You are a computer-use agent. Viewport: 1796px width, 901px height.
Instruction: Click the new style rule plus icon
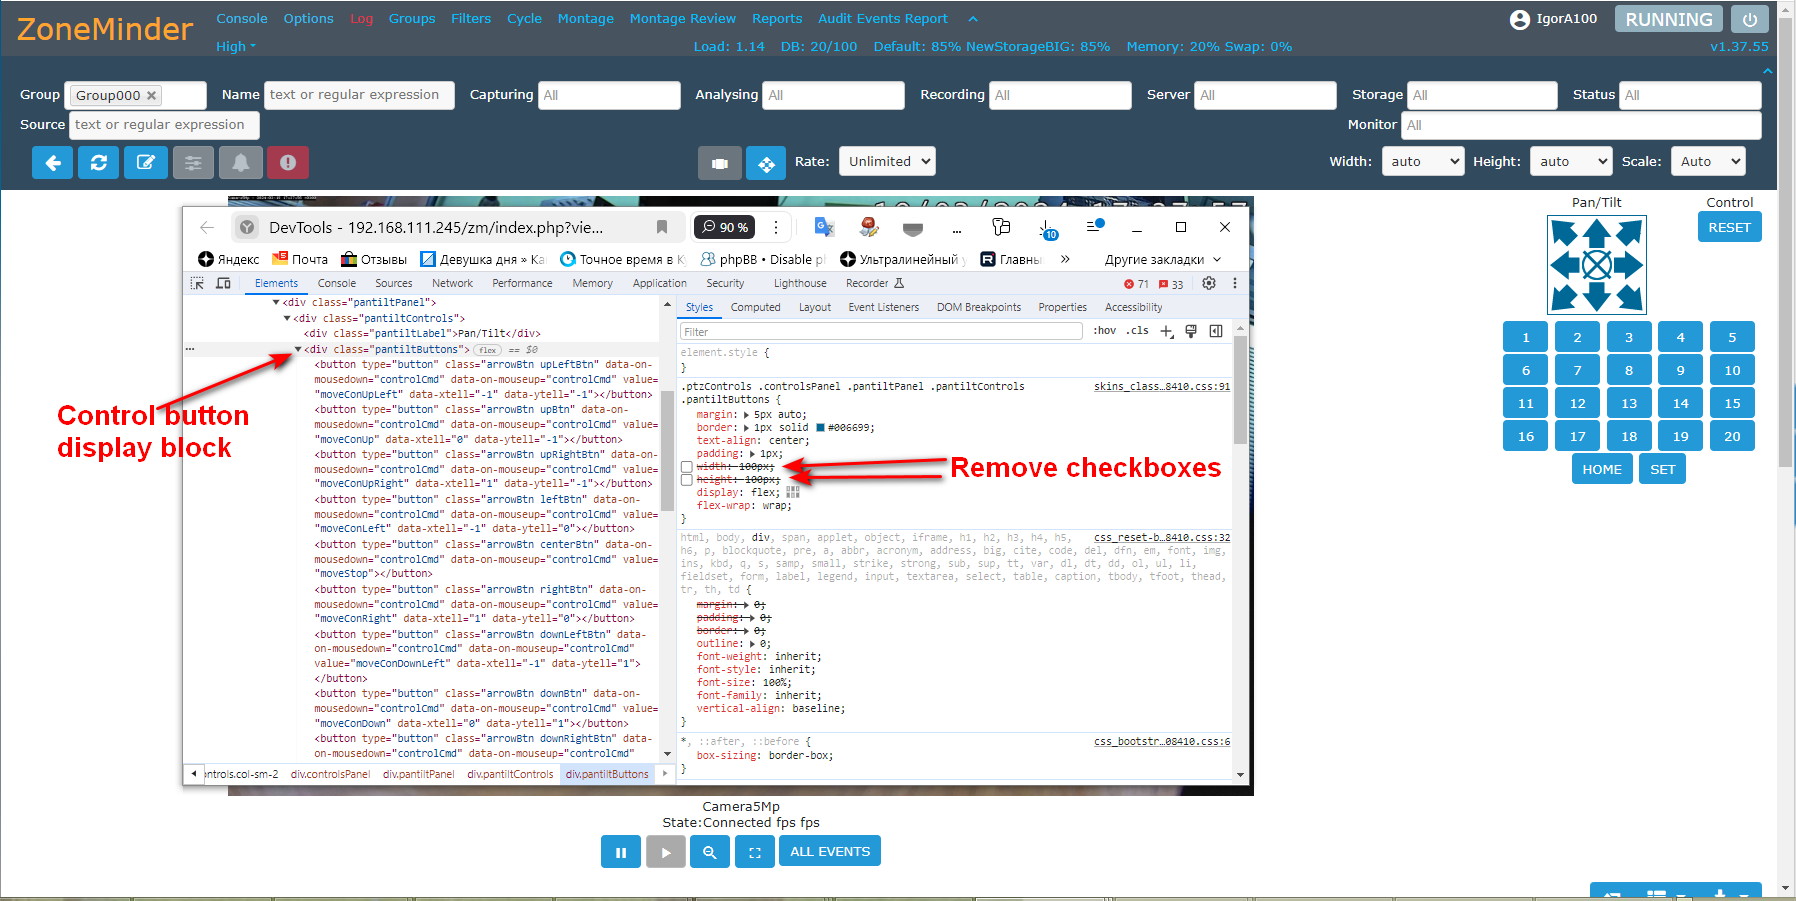tap(1166, 331)
